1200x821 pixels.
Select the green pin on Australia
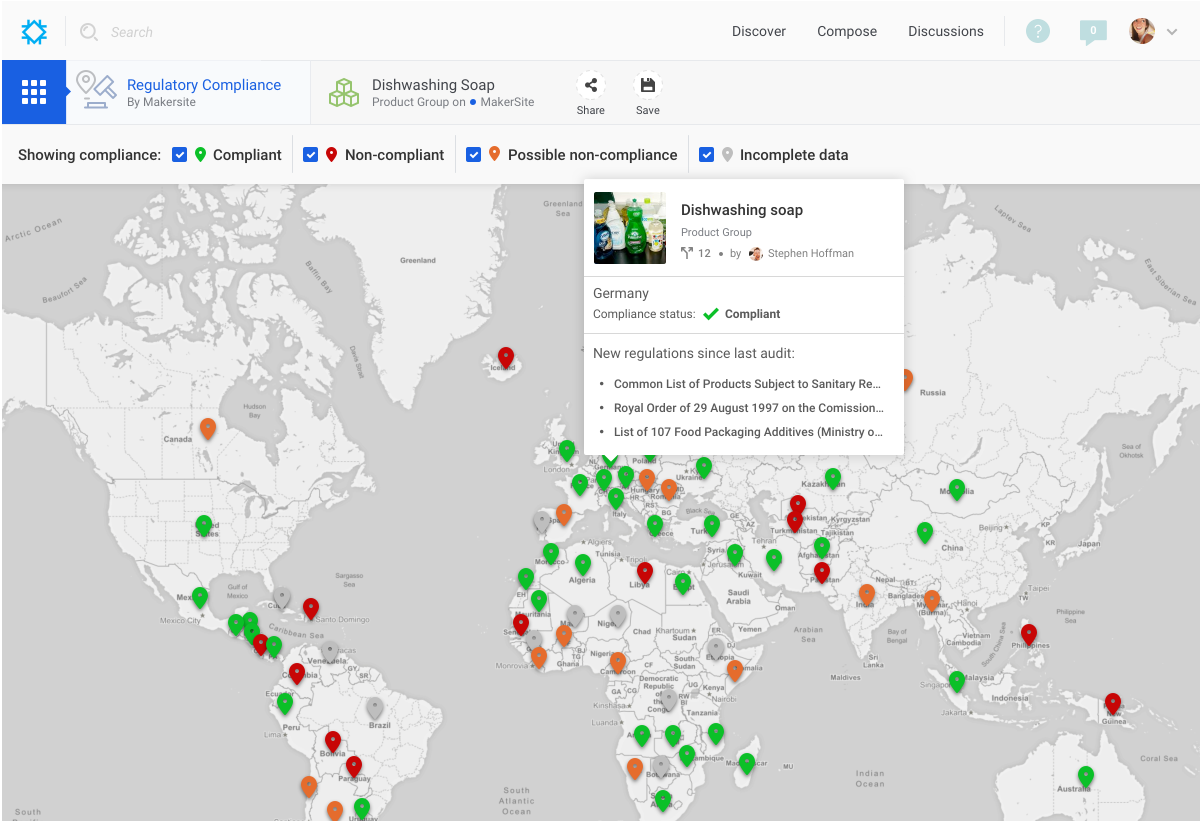(1086, 777)
